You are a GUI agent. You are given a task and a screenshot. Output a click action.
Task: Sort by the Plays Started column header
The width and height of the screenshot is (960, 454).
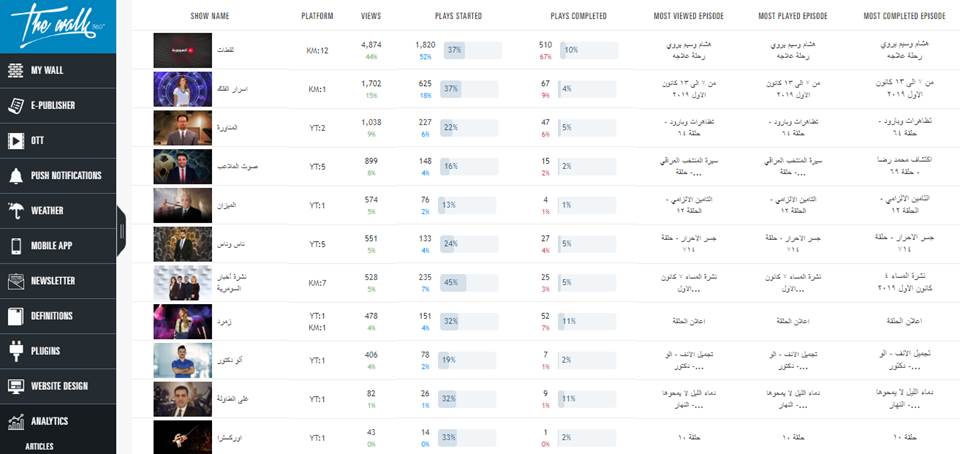pos(458,16)
